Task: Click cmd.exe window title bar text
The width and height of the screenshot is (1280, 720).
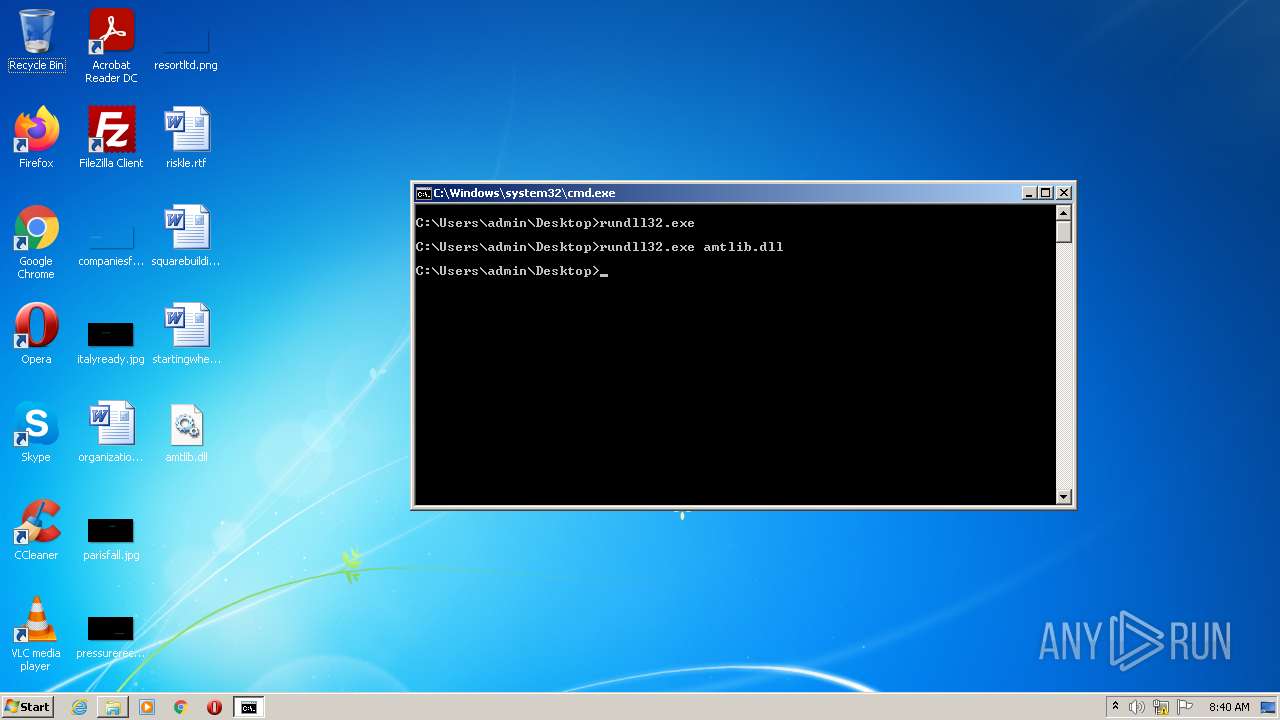Action: coord(524,193)
